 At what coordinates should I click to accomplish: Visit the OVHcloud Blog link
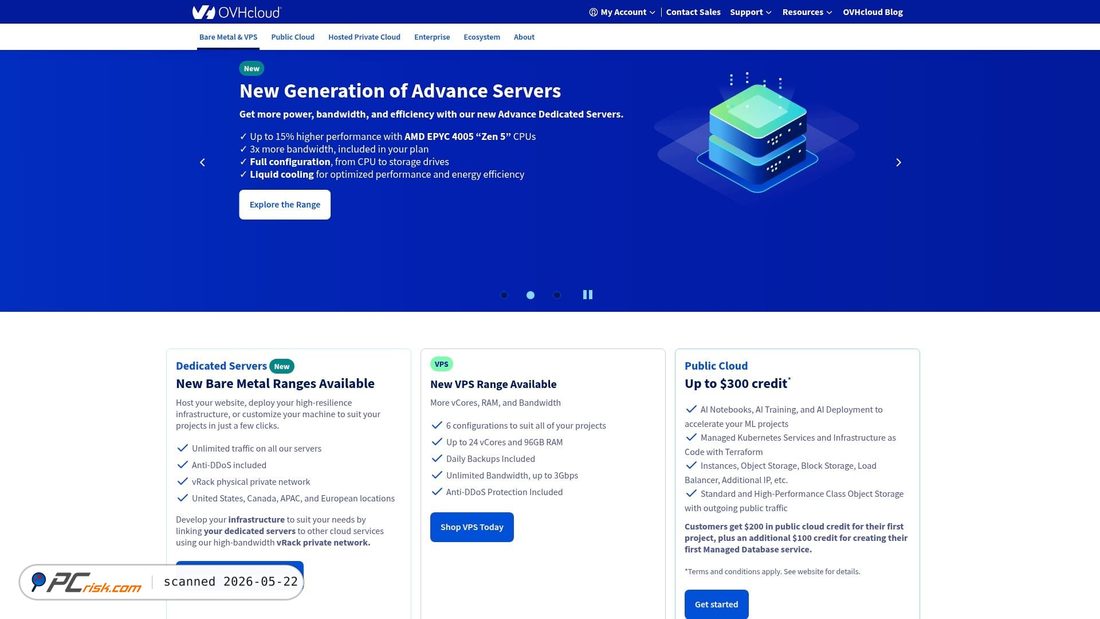pyautogui.click(x=873, y=12)
